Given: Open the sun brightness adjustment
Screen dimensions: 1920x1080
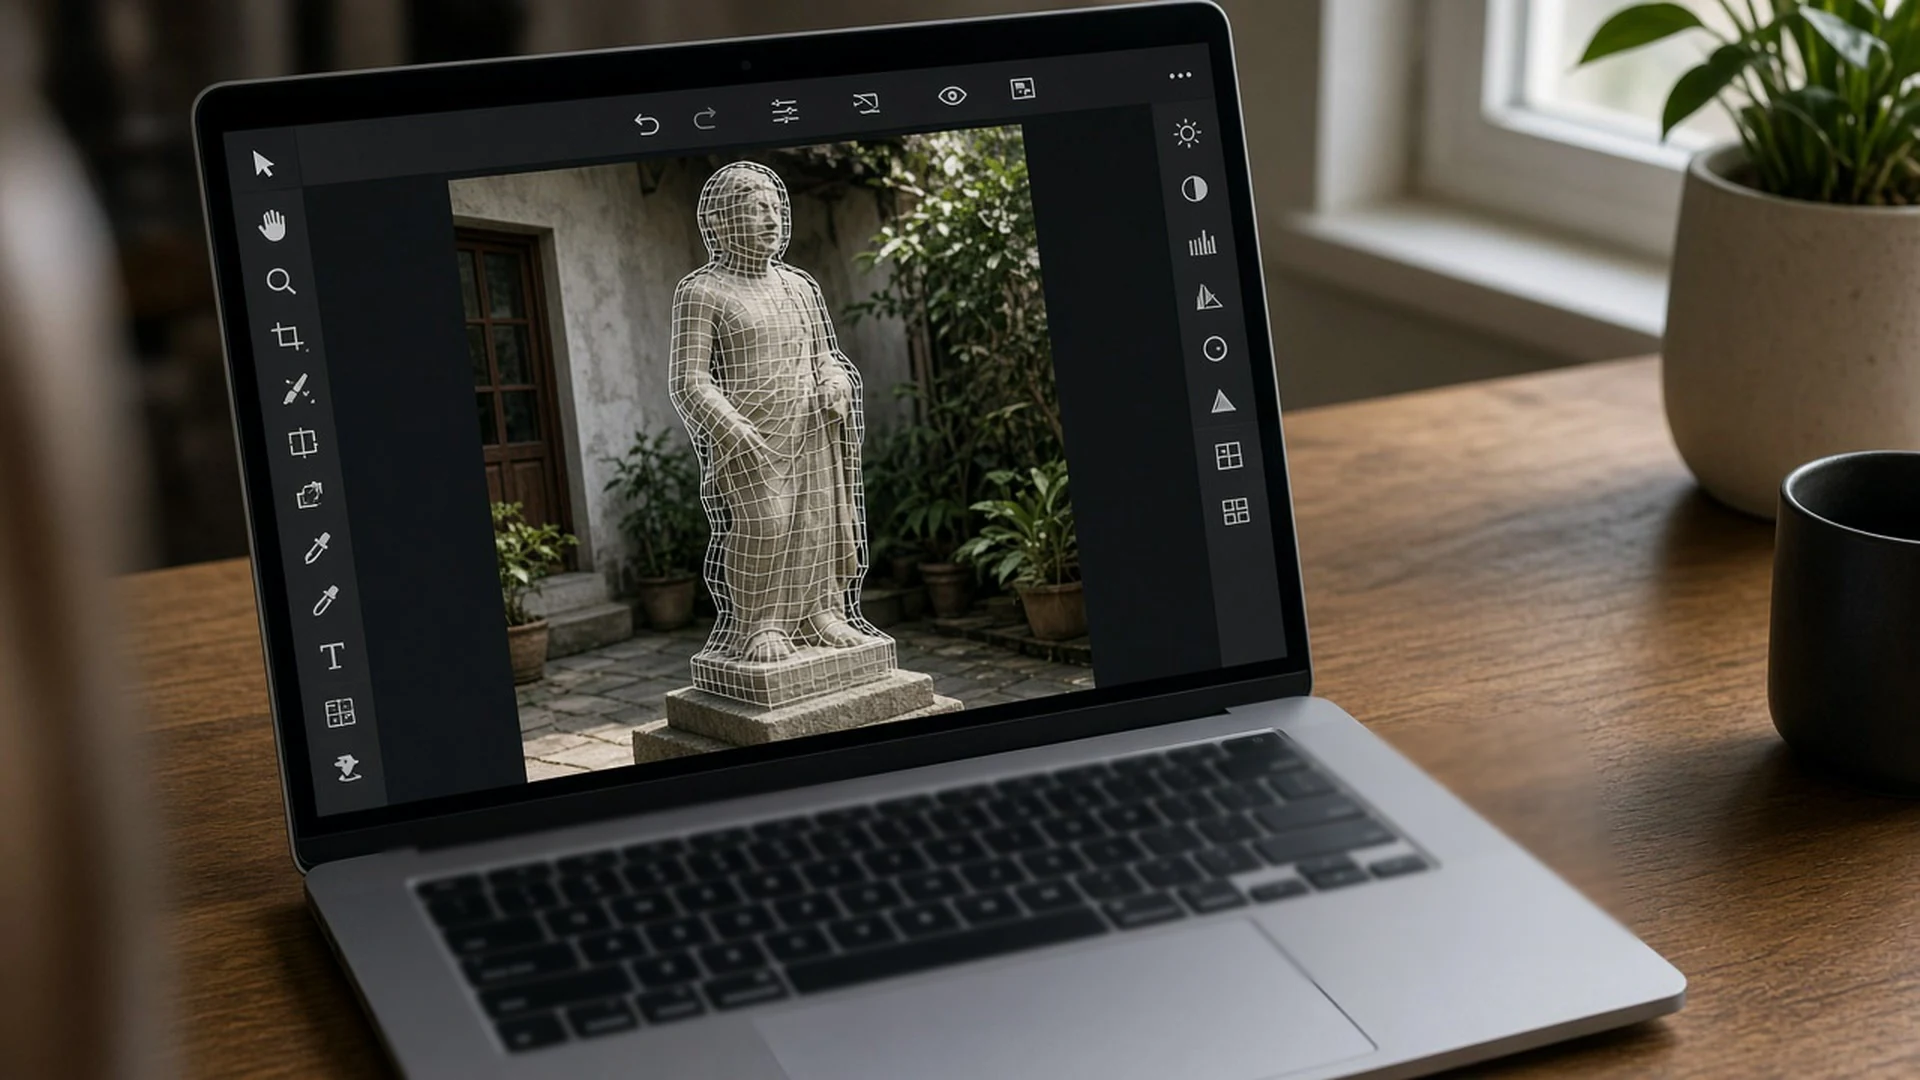Looking at the screenshot, I should pos(1187,133).
